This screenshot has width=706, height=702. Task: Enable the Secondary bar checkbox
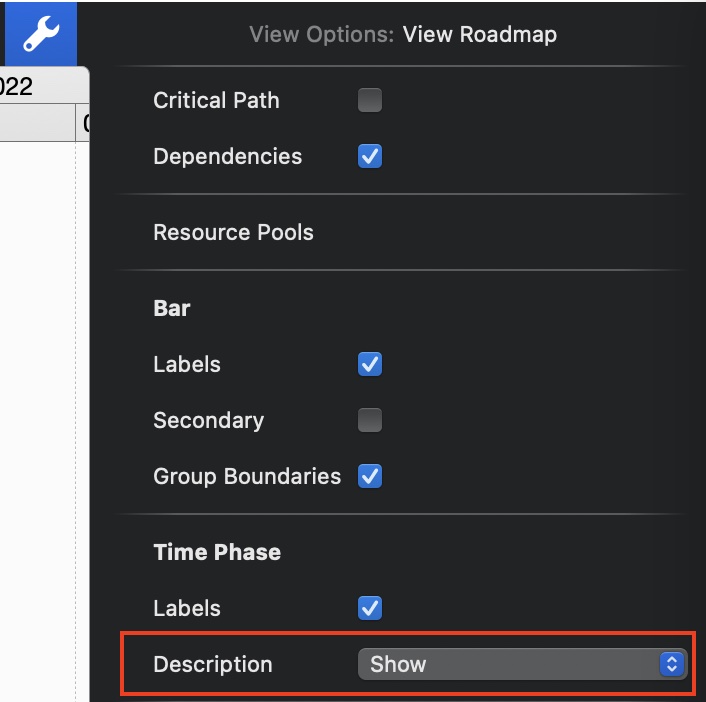click(370, 420)
